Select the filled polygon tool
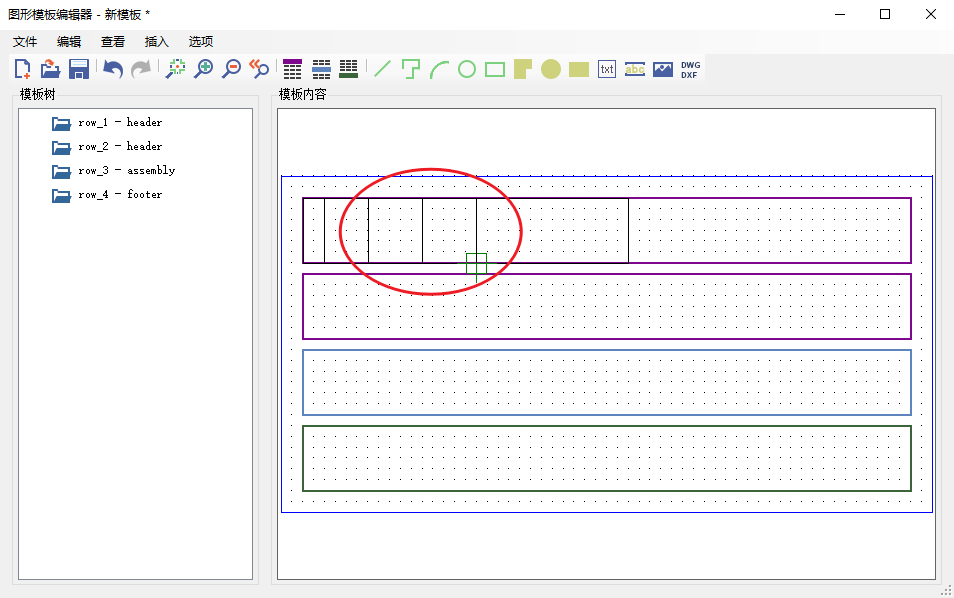Viewport: 954px width, 598px height. 523,69
